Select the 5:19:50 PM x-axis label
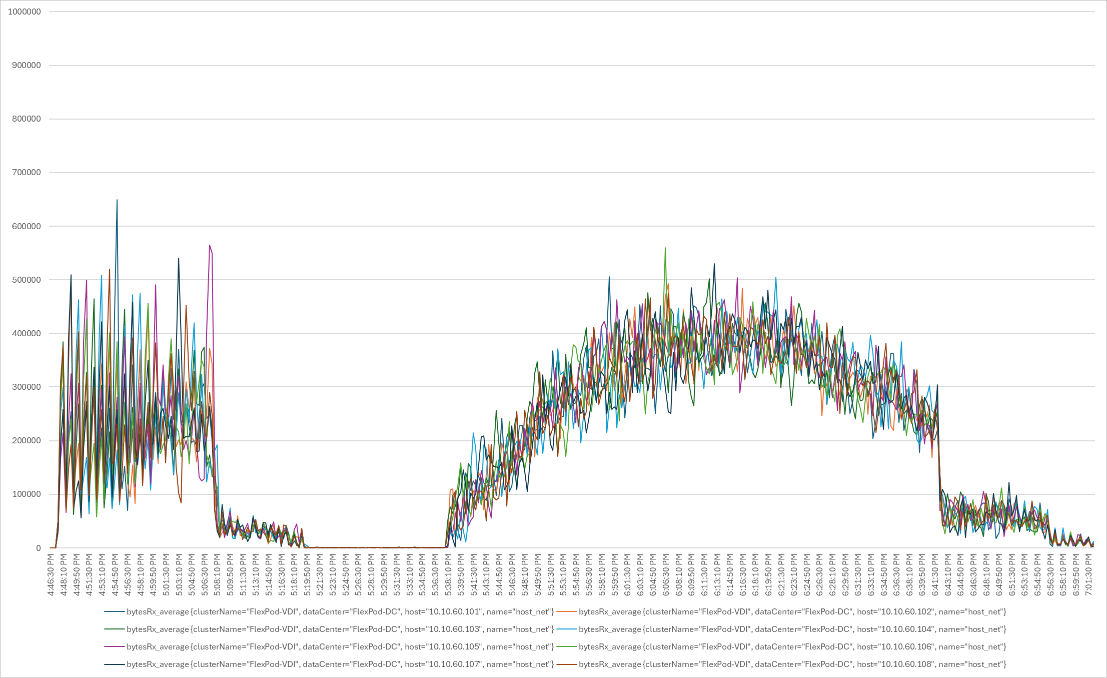The image size is (1107, 678). point(307,574)
